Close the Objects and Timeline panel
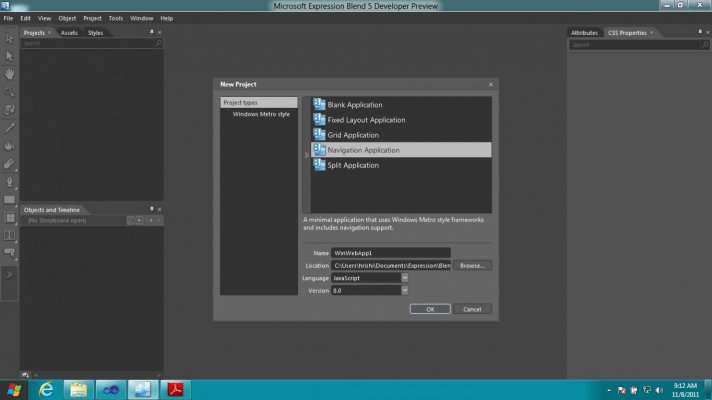Screen dimensions: 712x400 click(x=159, y=209)
